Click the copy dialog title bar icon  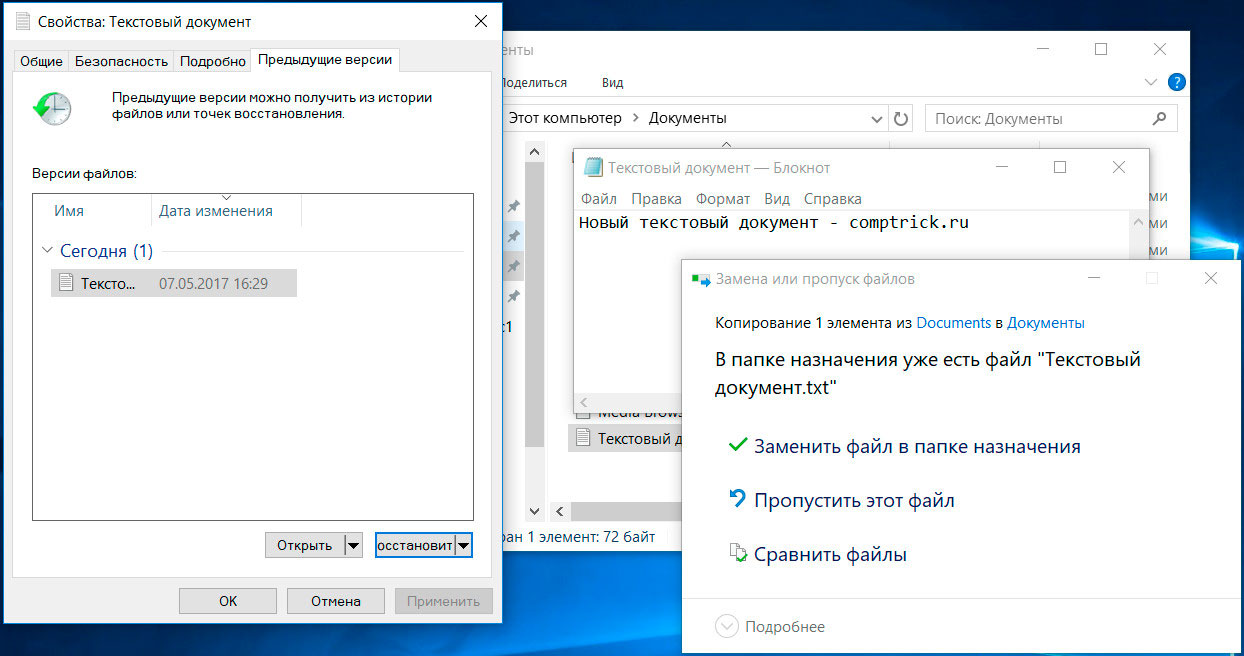point(700,279)
